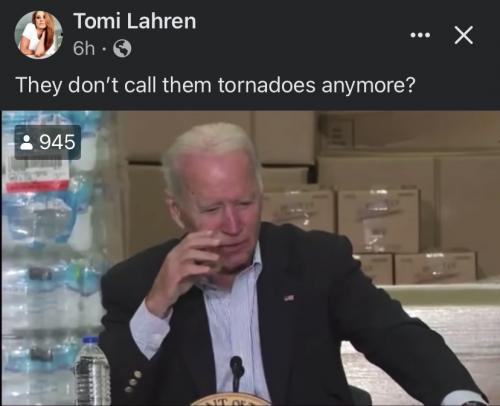Click the brass buttons on the jacket sleeve
The image size is (500, 406).
coord(132,382)
